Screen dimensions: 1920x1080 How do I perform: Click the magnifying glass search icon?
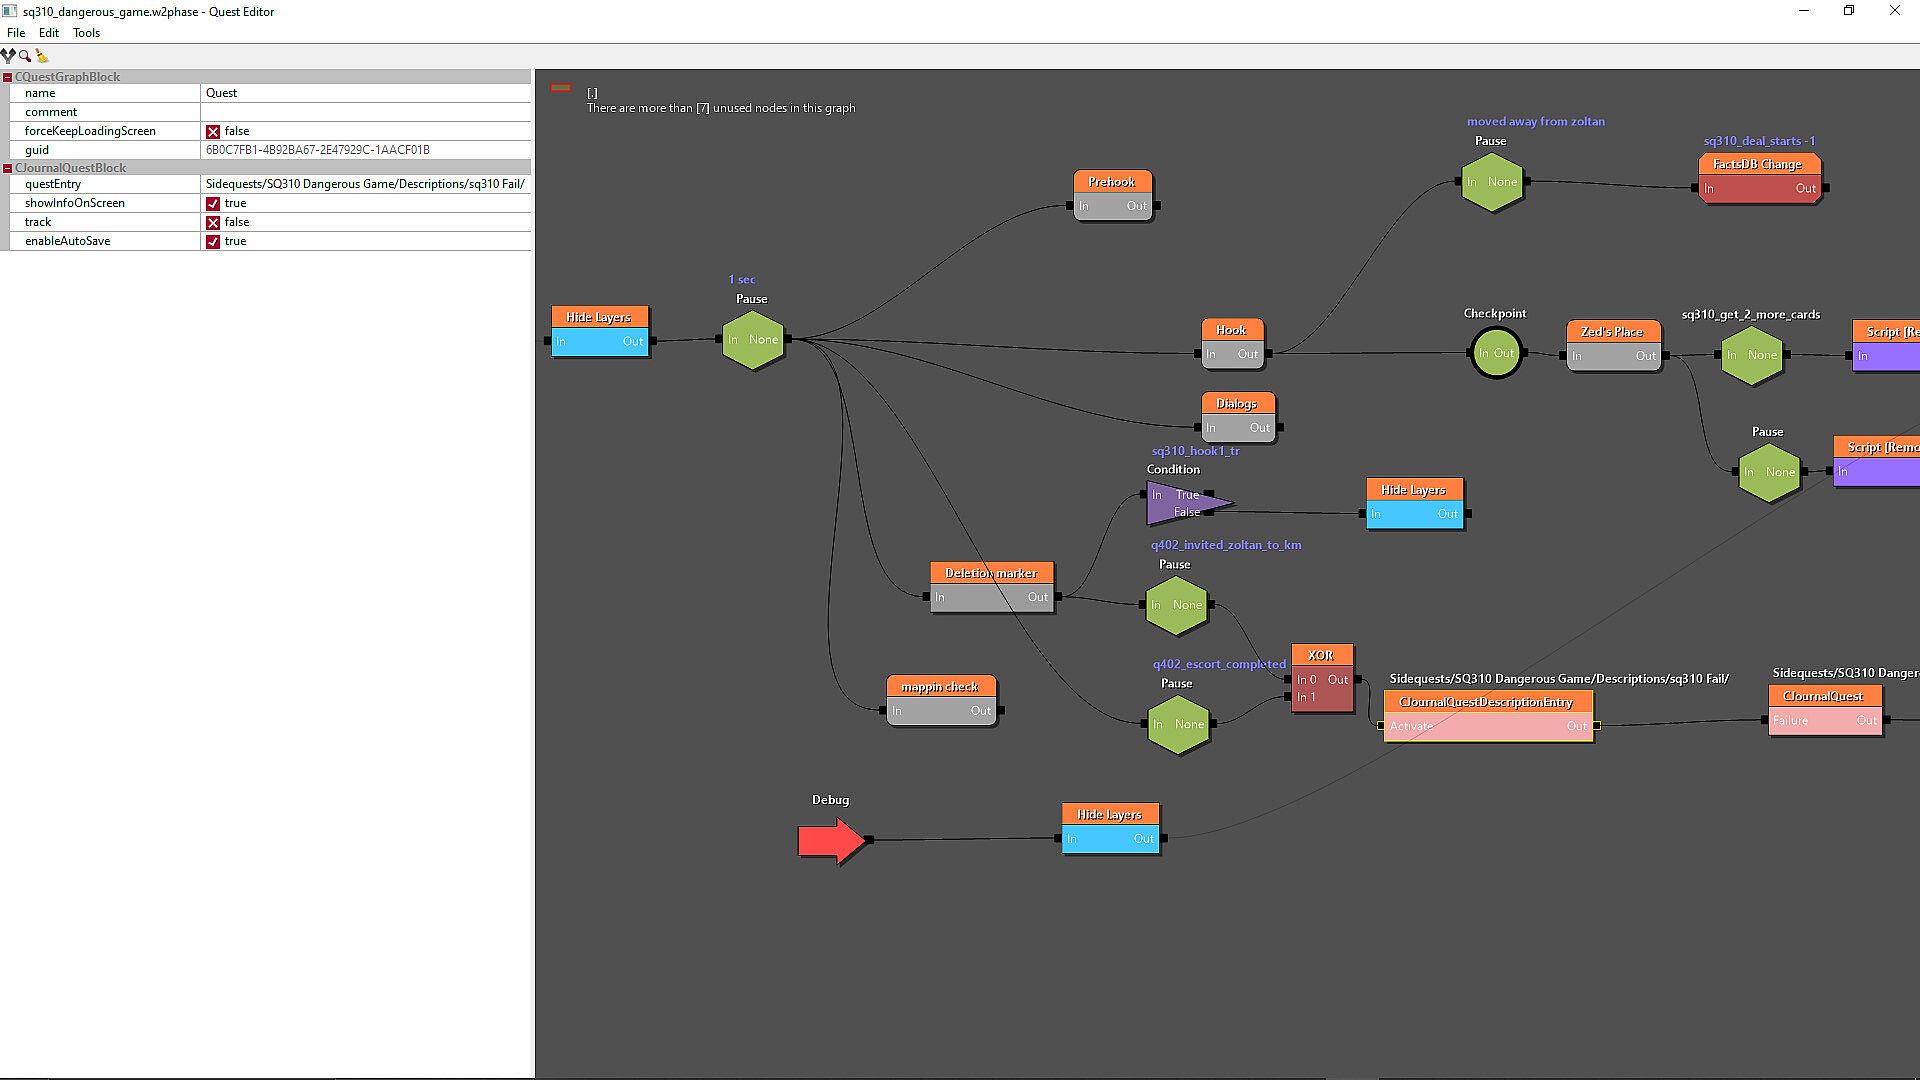click(x=25, y=56)
